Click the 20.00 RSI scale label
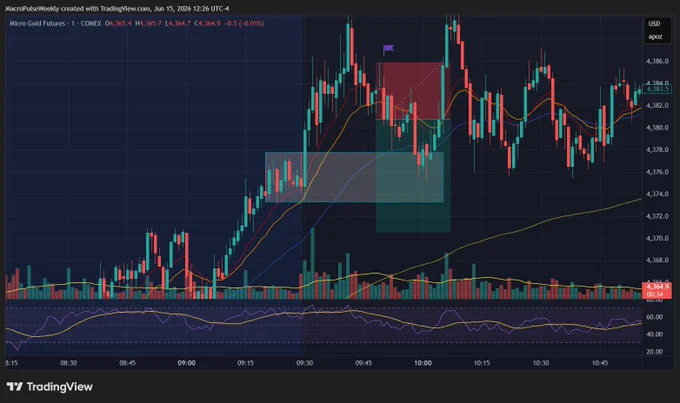This screenshot has width=680, height=403. click(x=654, y=352)
